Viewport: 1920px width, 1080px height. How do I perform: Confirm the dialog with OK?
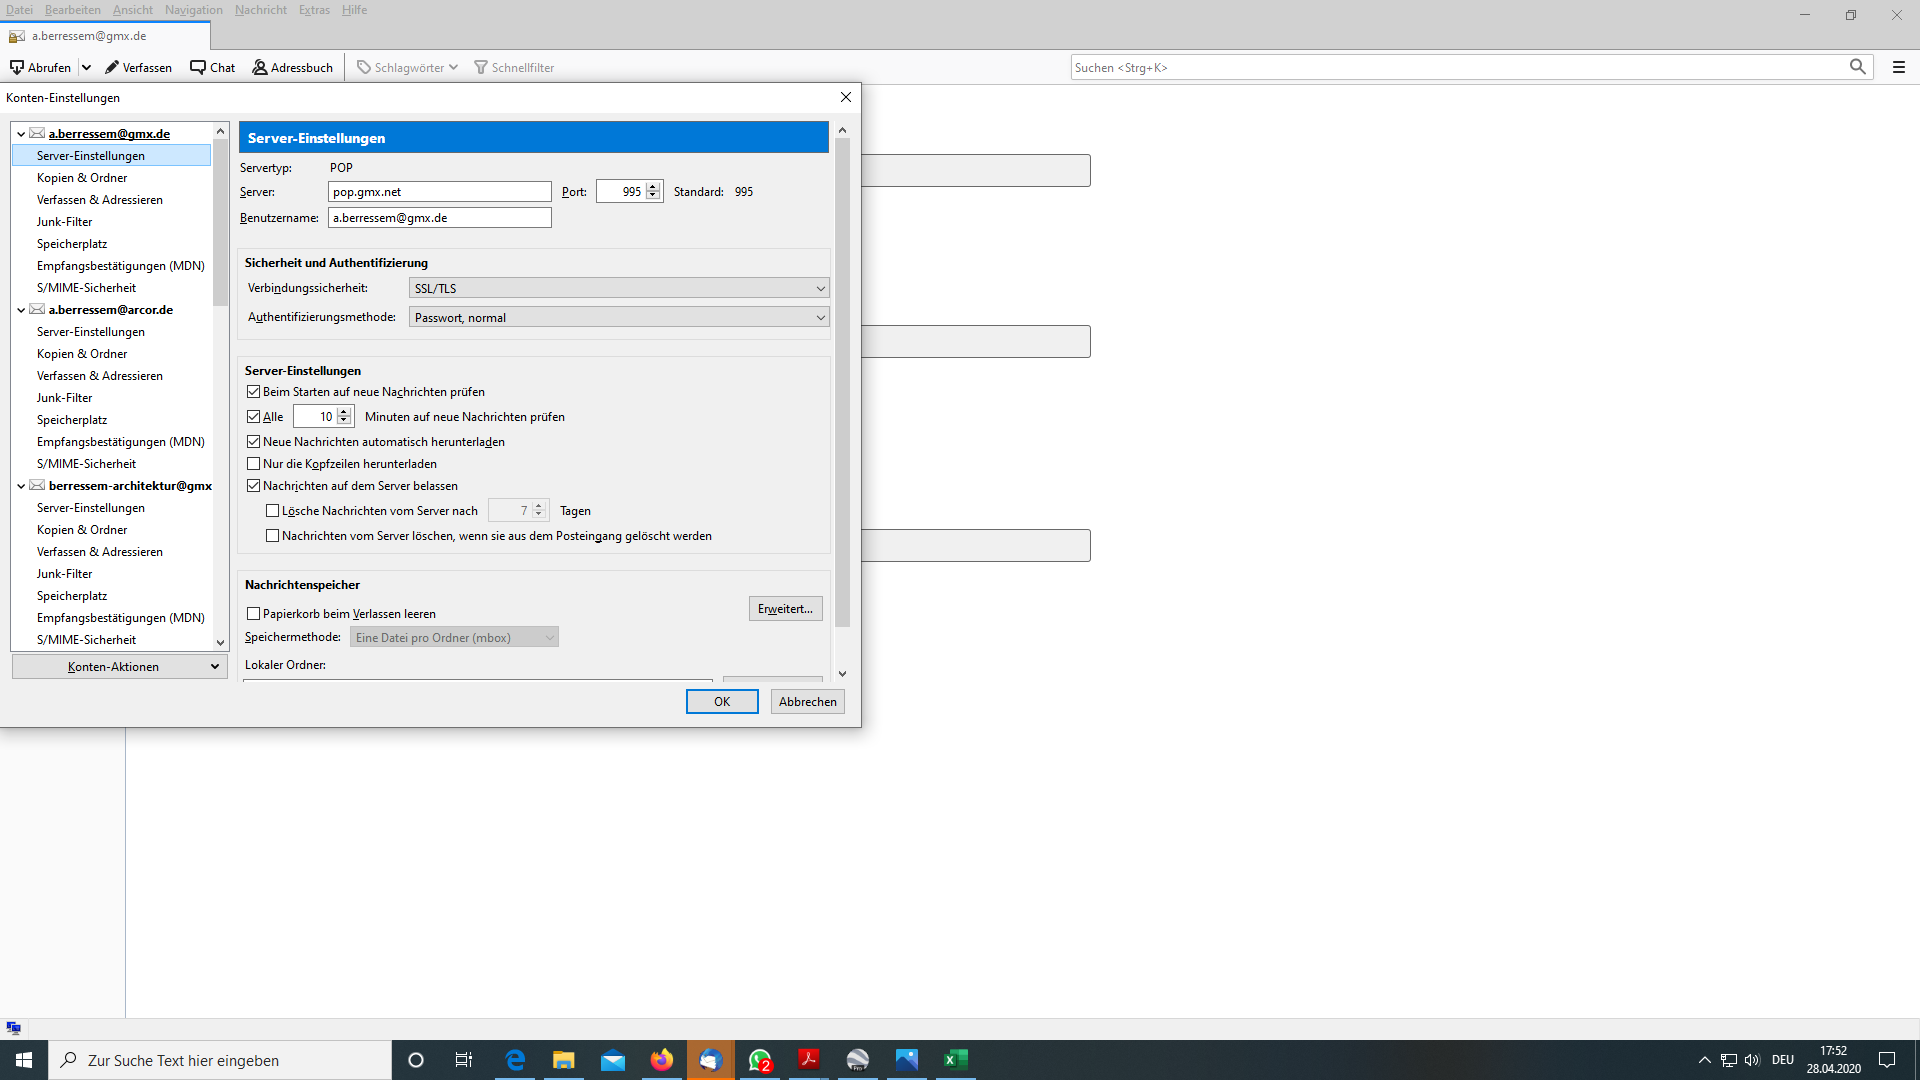tap(722, 702)
